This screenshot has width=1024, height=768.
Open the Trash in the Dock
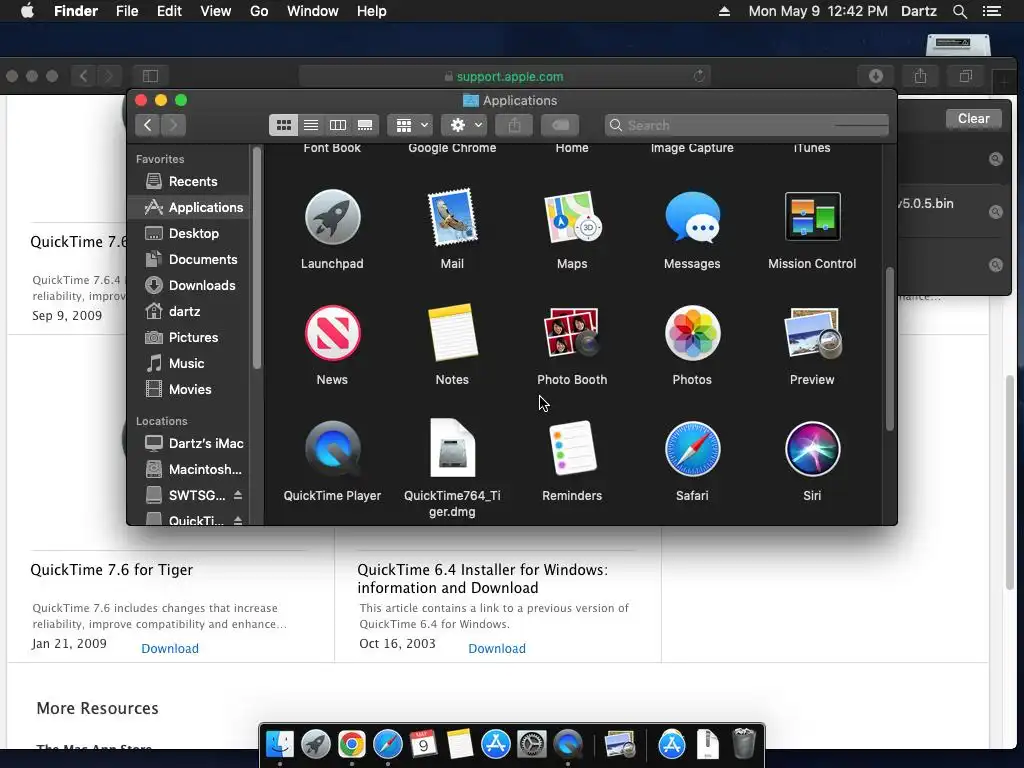click(744, 744)
